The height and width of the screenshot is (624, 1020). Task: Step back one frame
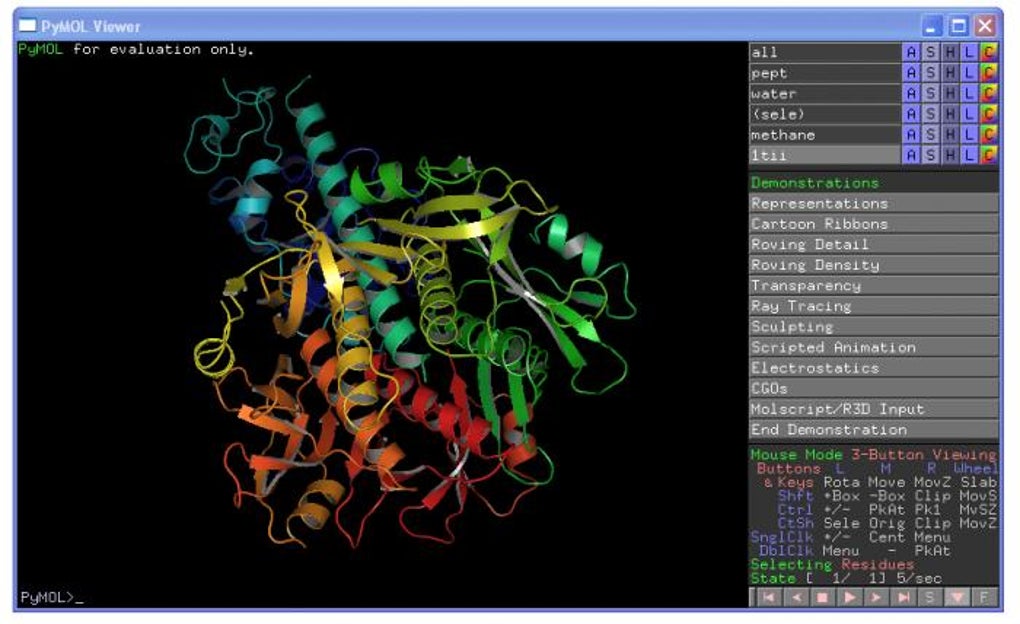pyautogui.click(x=795, y=598)
